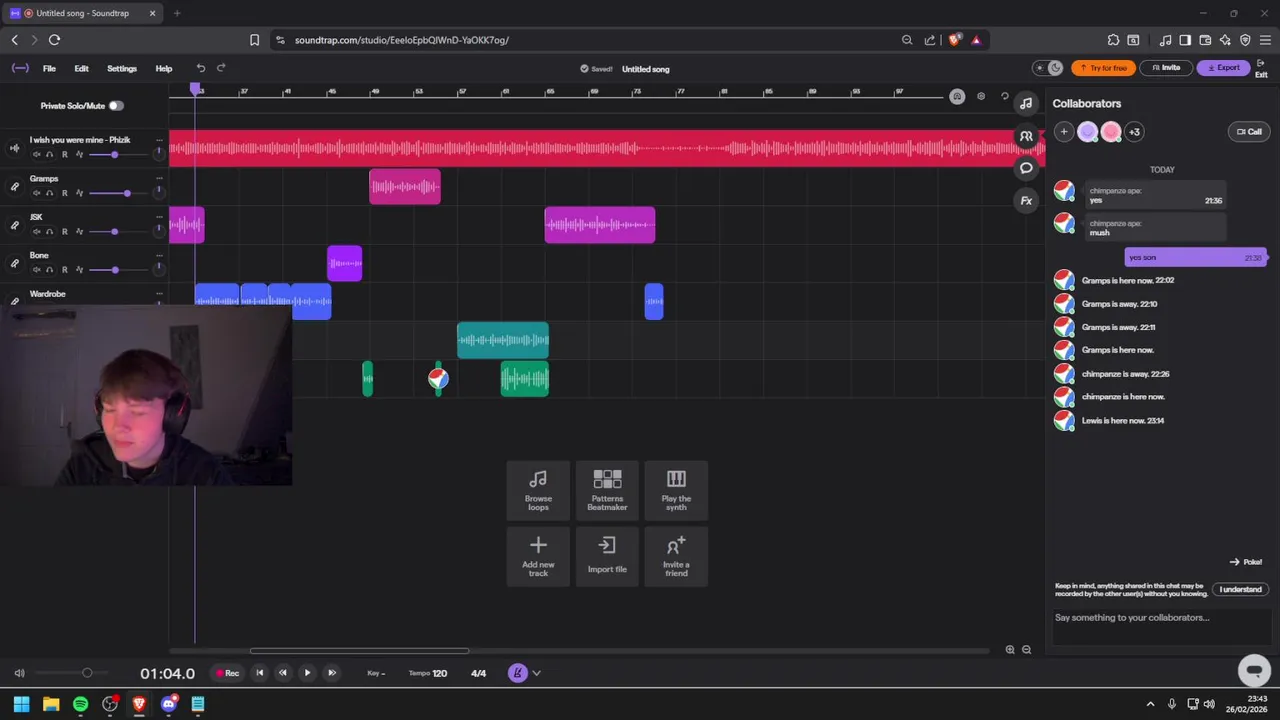Open File Explorer from the taskbar

pyautogui.click(x=51, y=704)
